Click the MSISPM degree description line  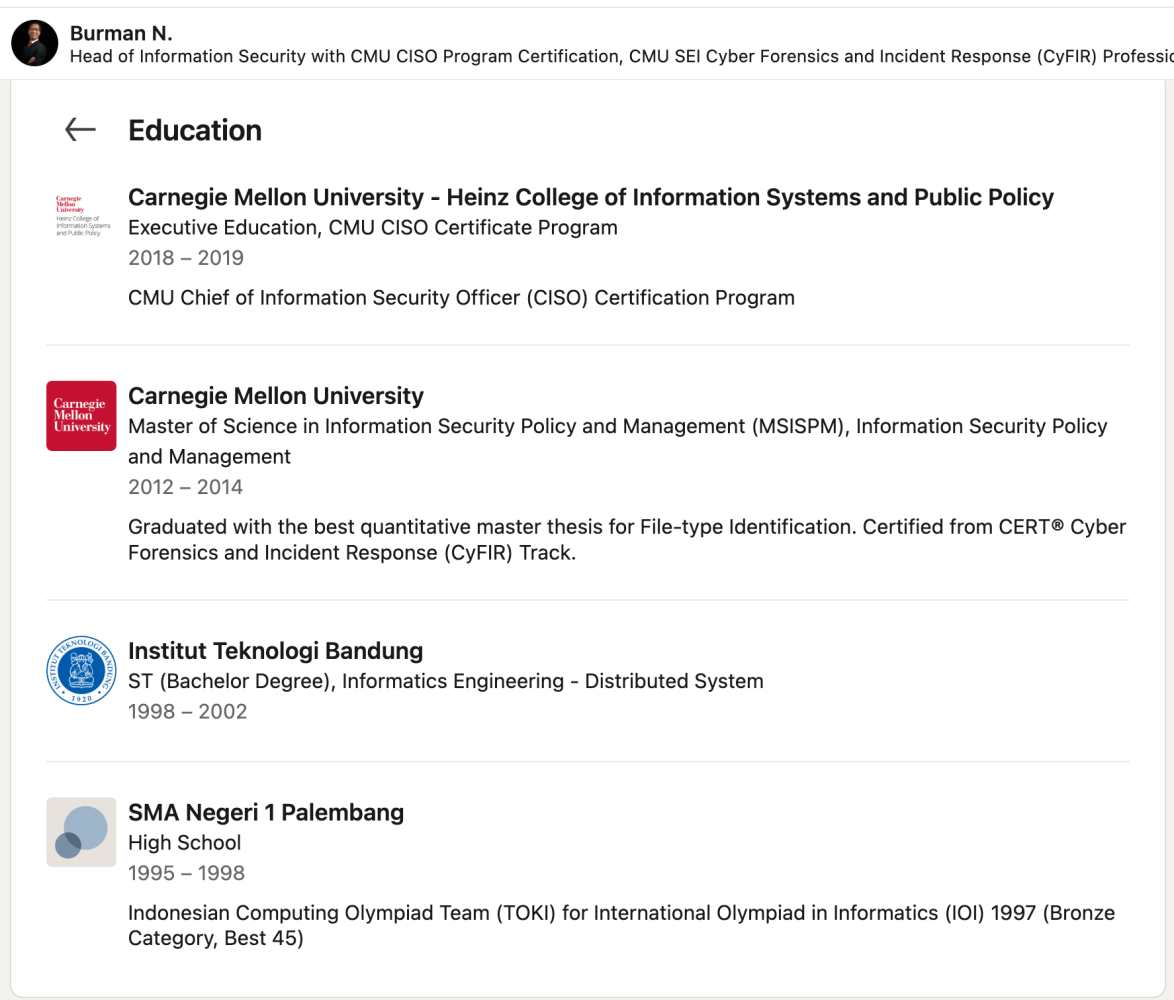click(x=618, y=441)
